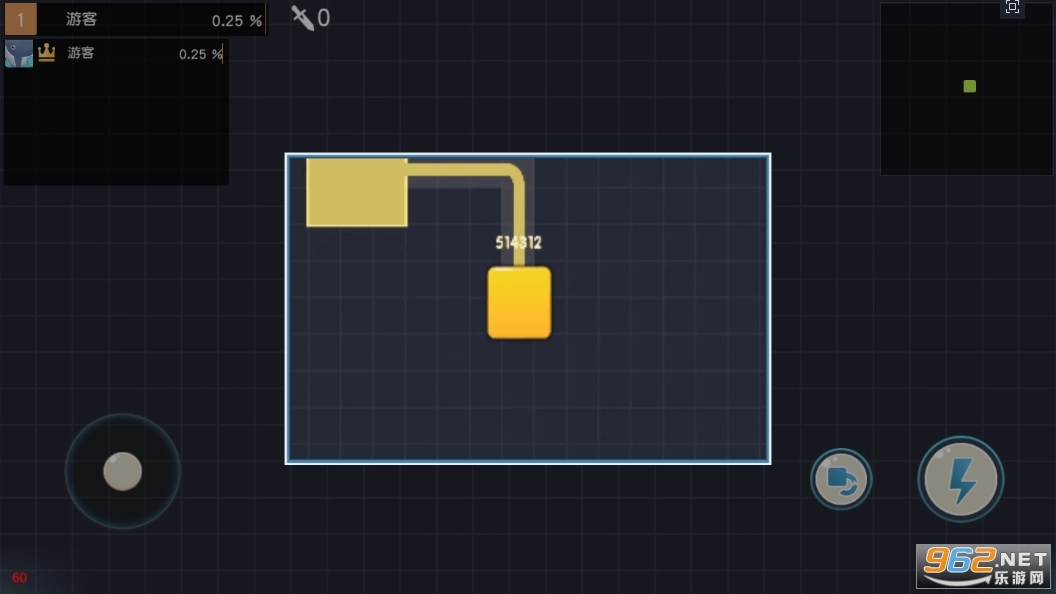This screenshot has width=1056, height=594.
Task: Click the sword kill counter icon
Action: (302, 17)
